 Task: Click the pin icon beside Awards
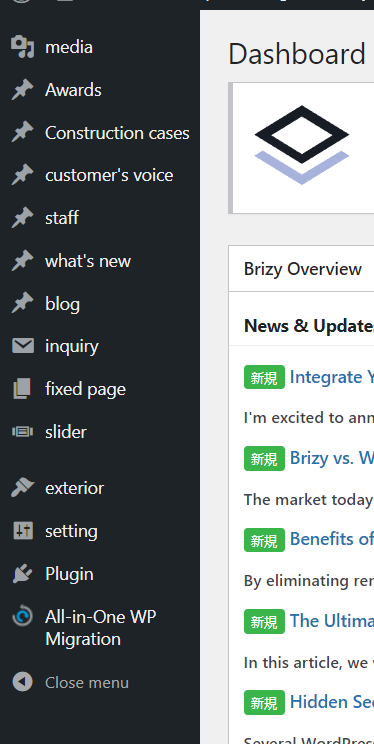tap(22, 90)
